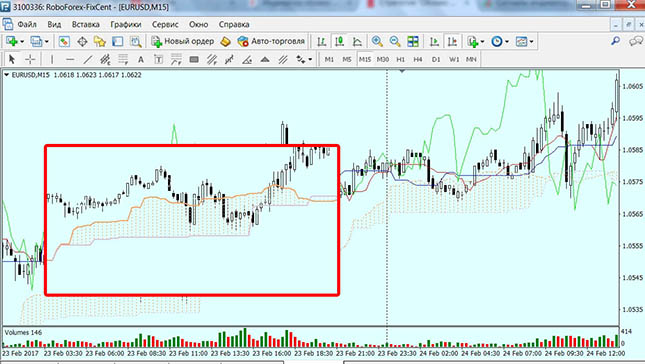Open the tile windows layout icon
The height and width of the screenshot is (364, 645).
click(413, 42)
